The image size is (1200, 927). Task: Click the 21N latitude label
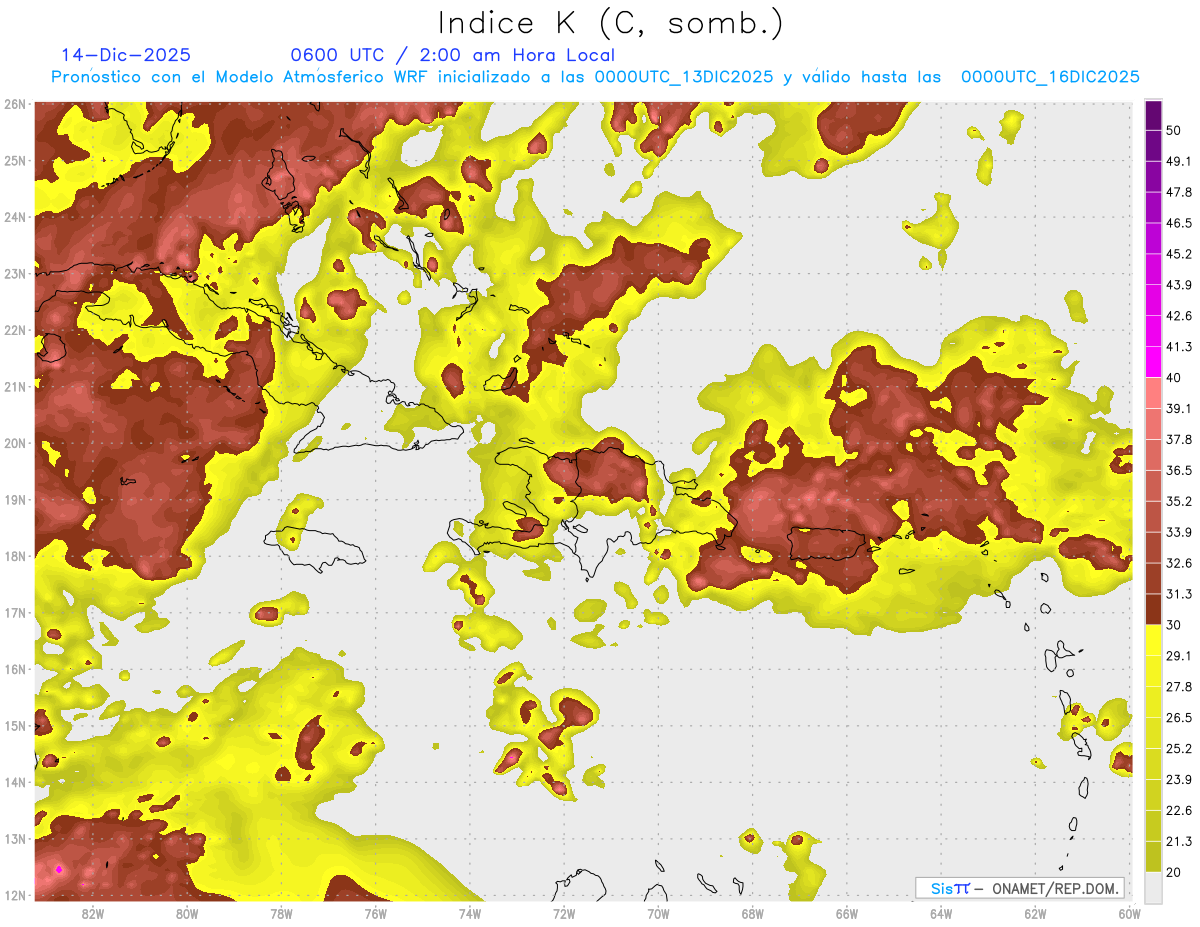pos(15,386)
